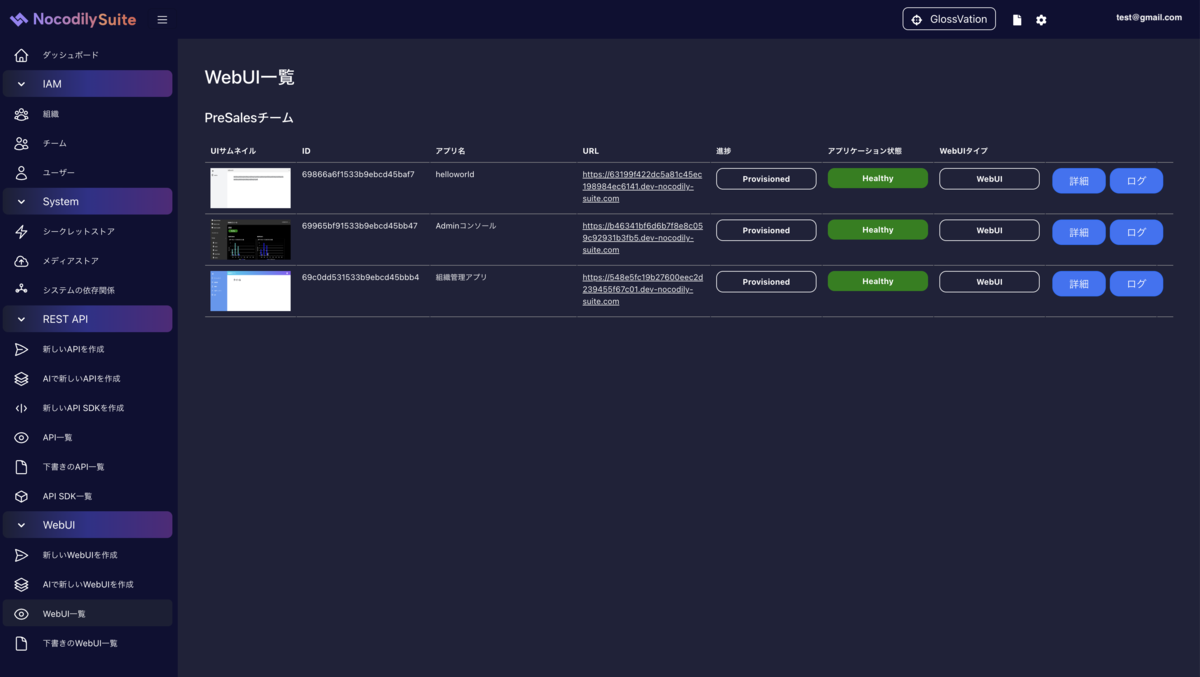1200x677 pixels.
Task: Click the チーム users icon
Action: click(21, 143)
